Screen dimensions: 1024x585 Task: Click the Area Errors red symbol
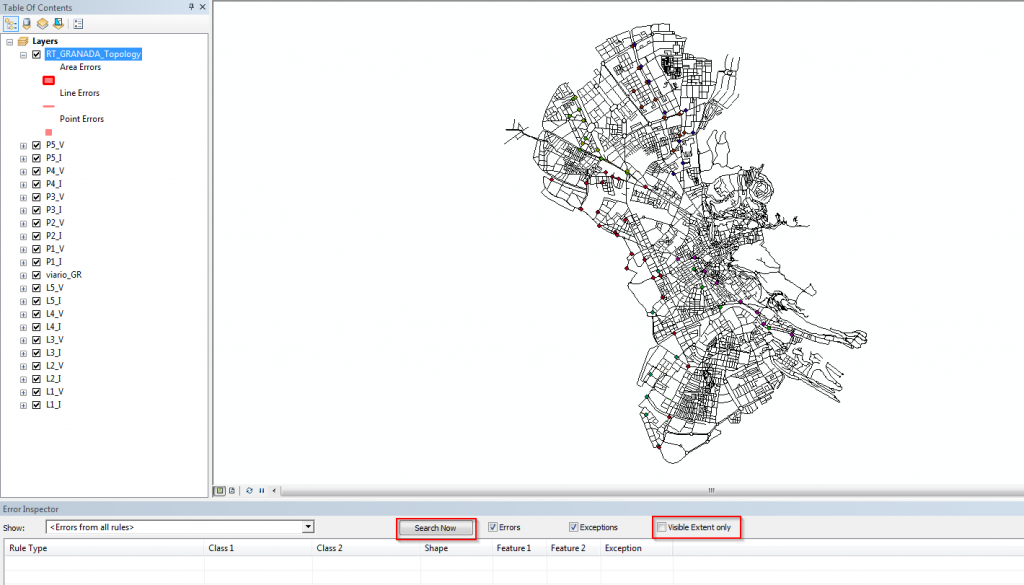48,80
